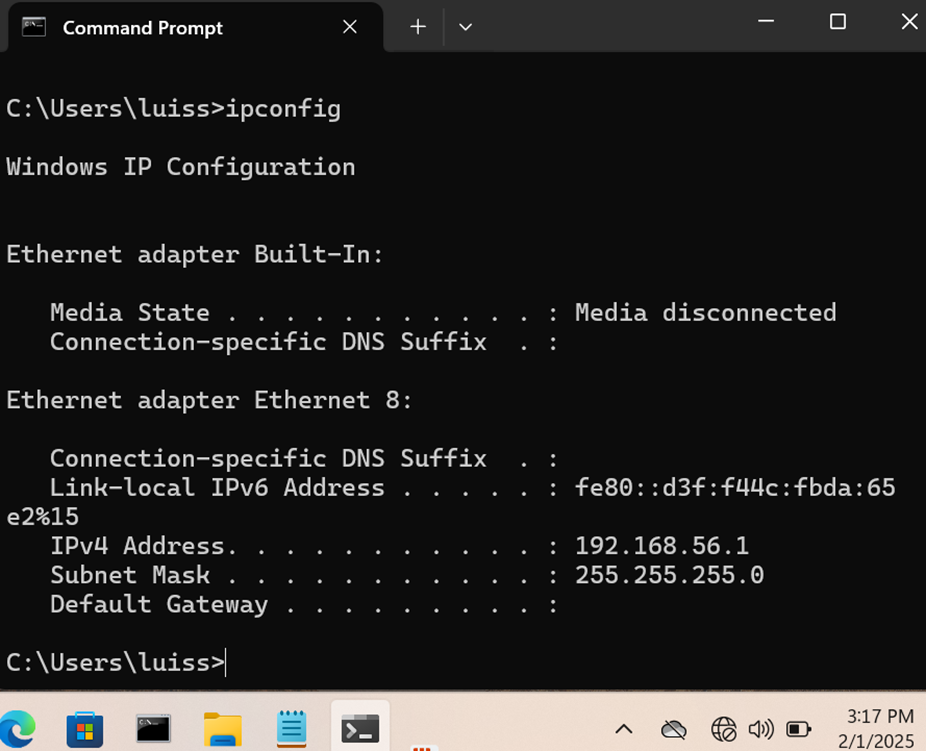Screen dimensions: 926x751
Task: Switch to the active Terminal taskbar icon
Action: pyautogui.click(x=360, y=729)
